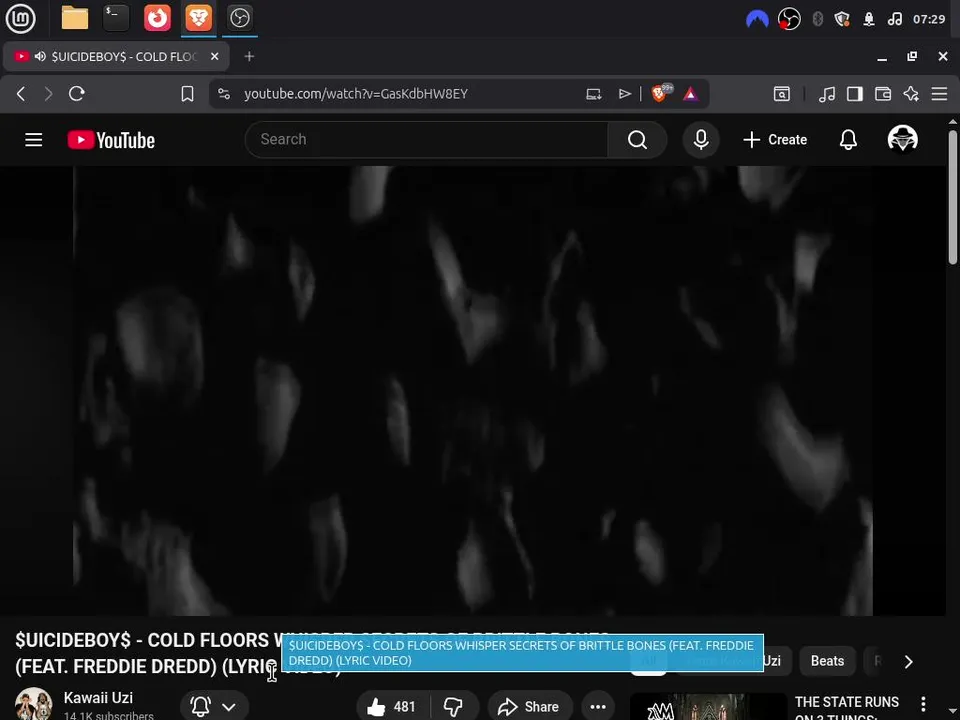Toggle the browser sidebar panel
Image resolution: width=960 pixels, height=720 pixels.
point(855,94)
